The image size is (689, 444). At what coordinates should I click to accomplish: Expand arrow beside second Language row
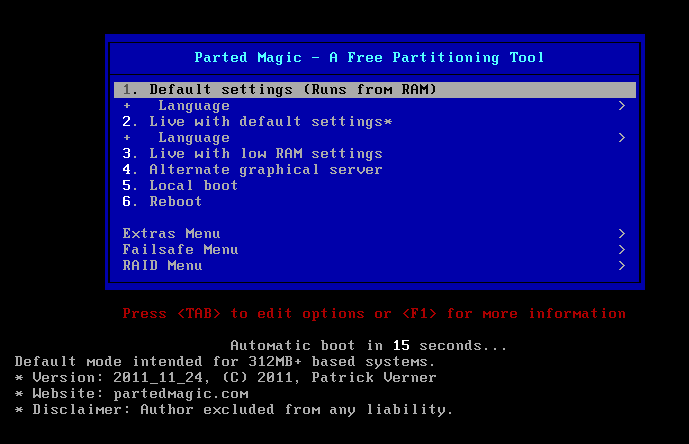click(622, 138)
